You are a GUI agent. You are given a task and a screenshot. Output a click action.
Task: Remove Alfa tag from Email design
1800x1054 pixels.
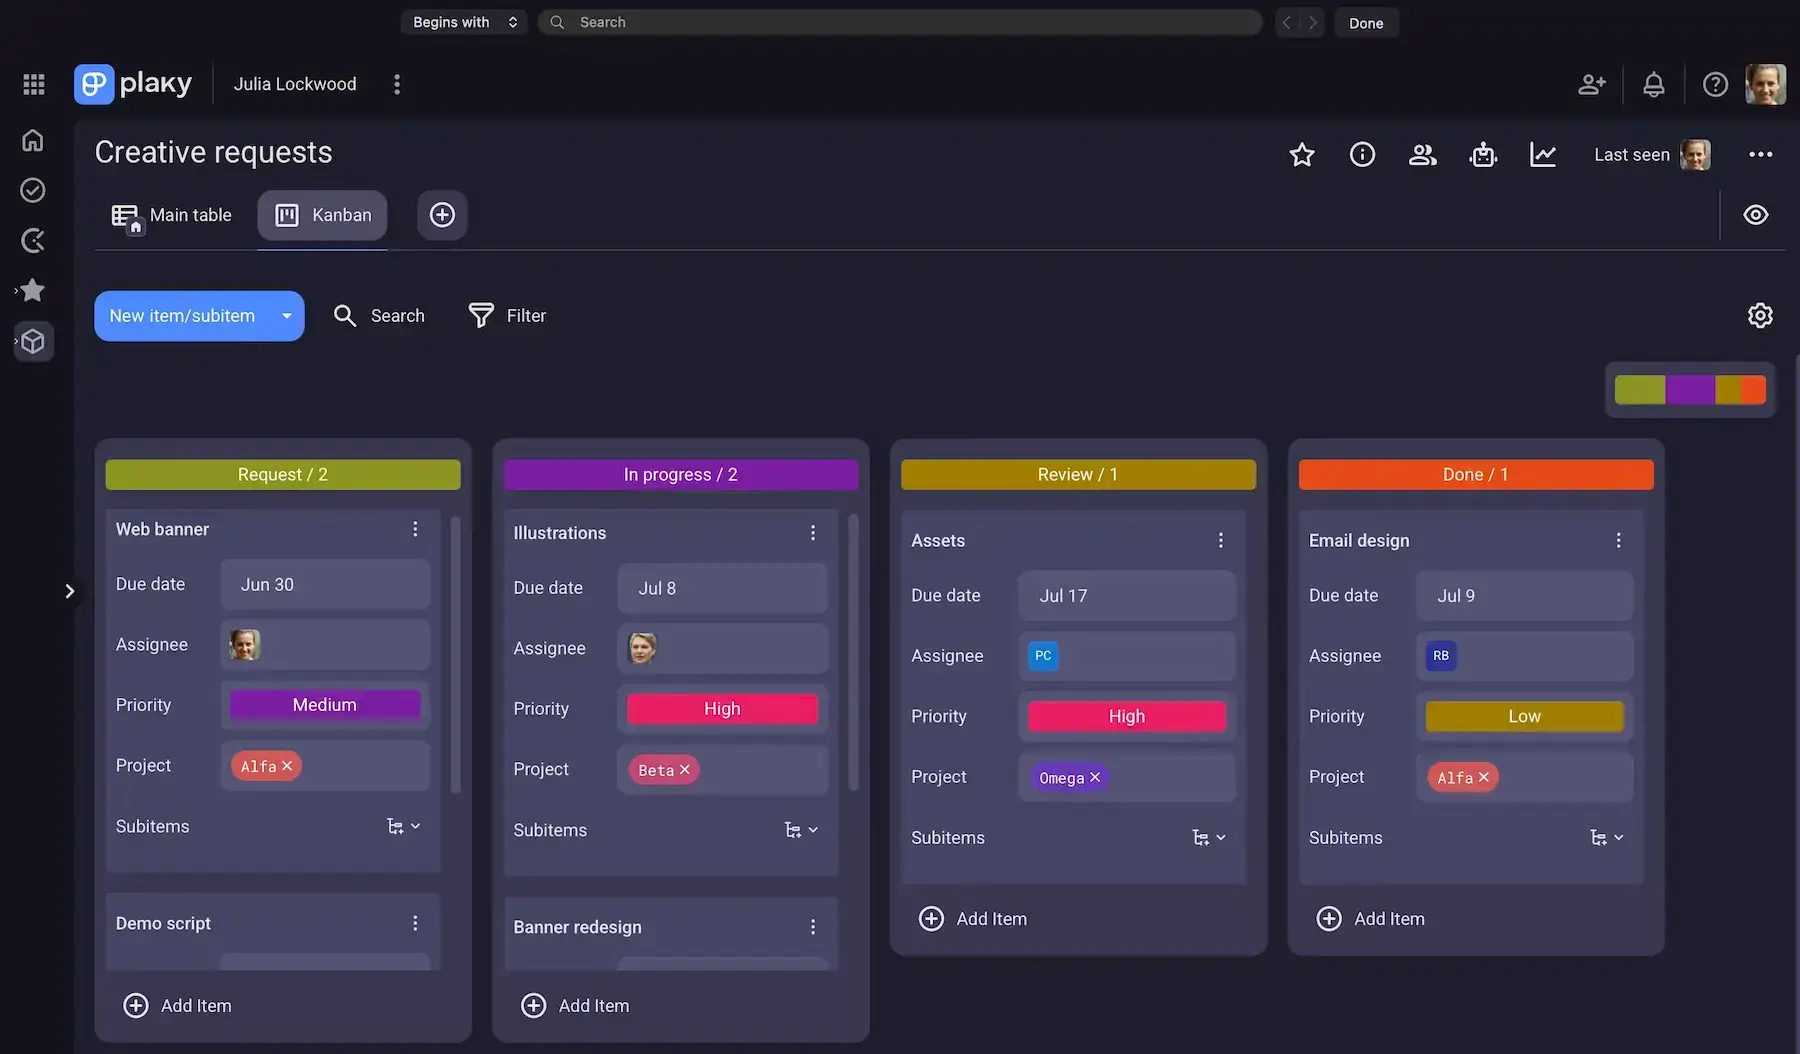click(x=1484, y=777)
